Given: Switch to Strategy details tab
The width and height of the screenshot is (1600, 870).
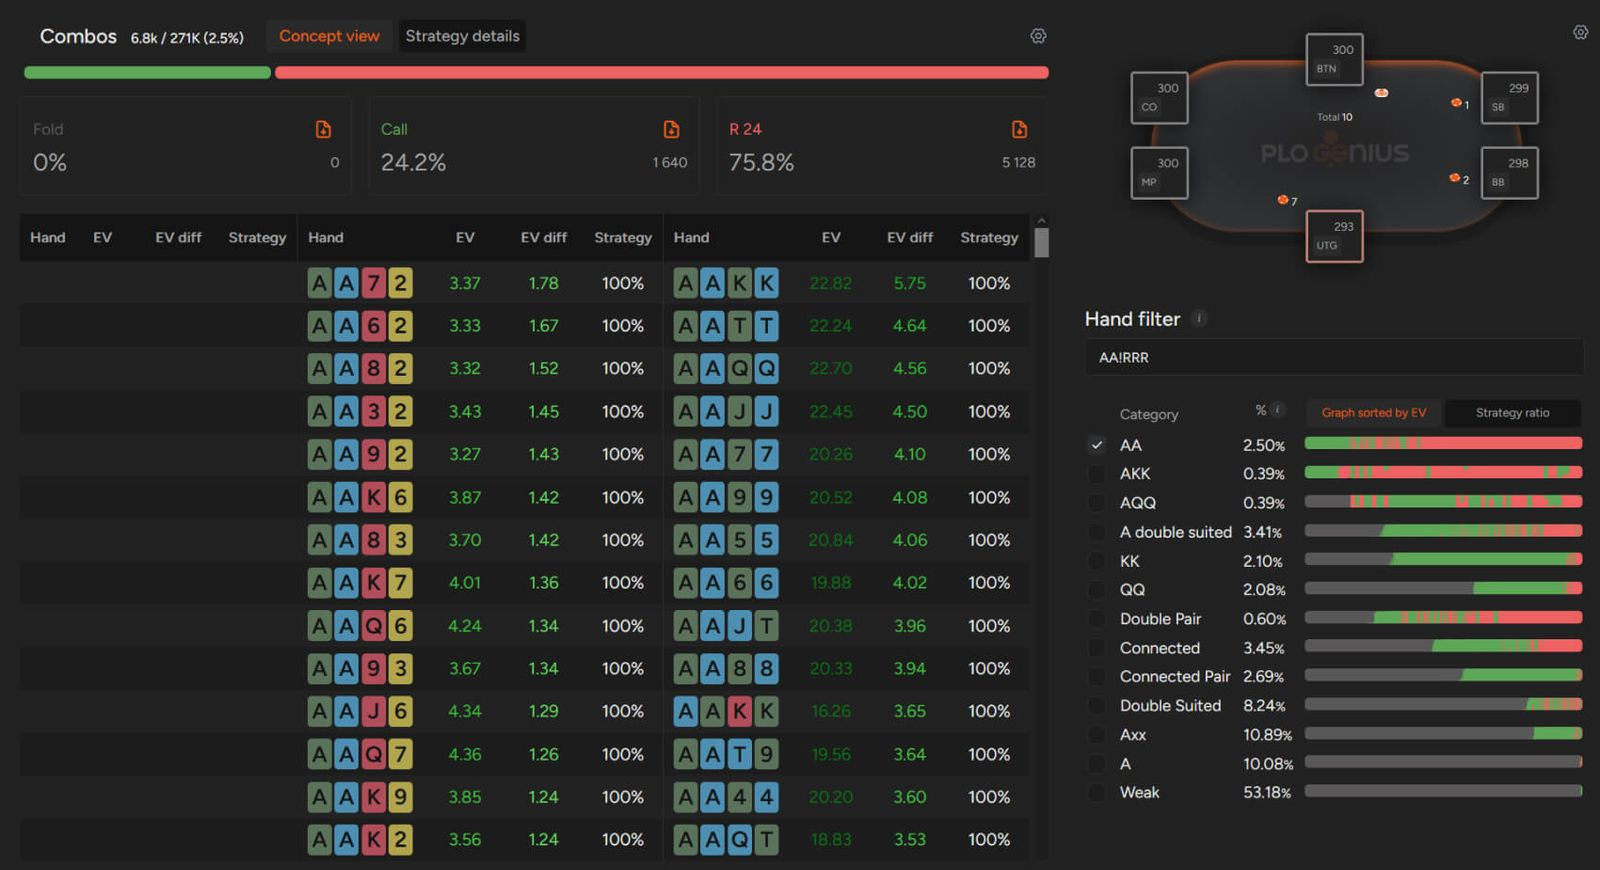Looking at the screenshot, I should (462, 36).
